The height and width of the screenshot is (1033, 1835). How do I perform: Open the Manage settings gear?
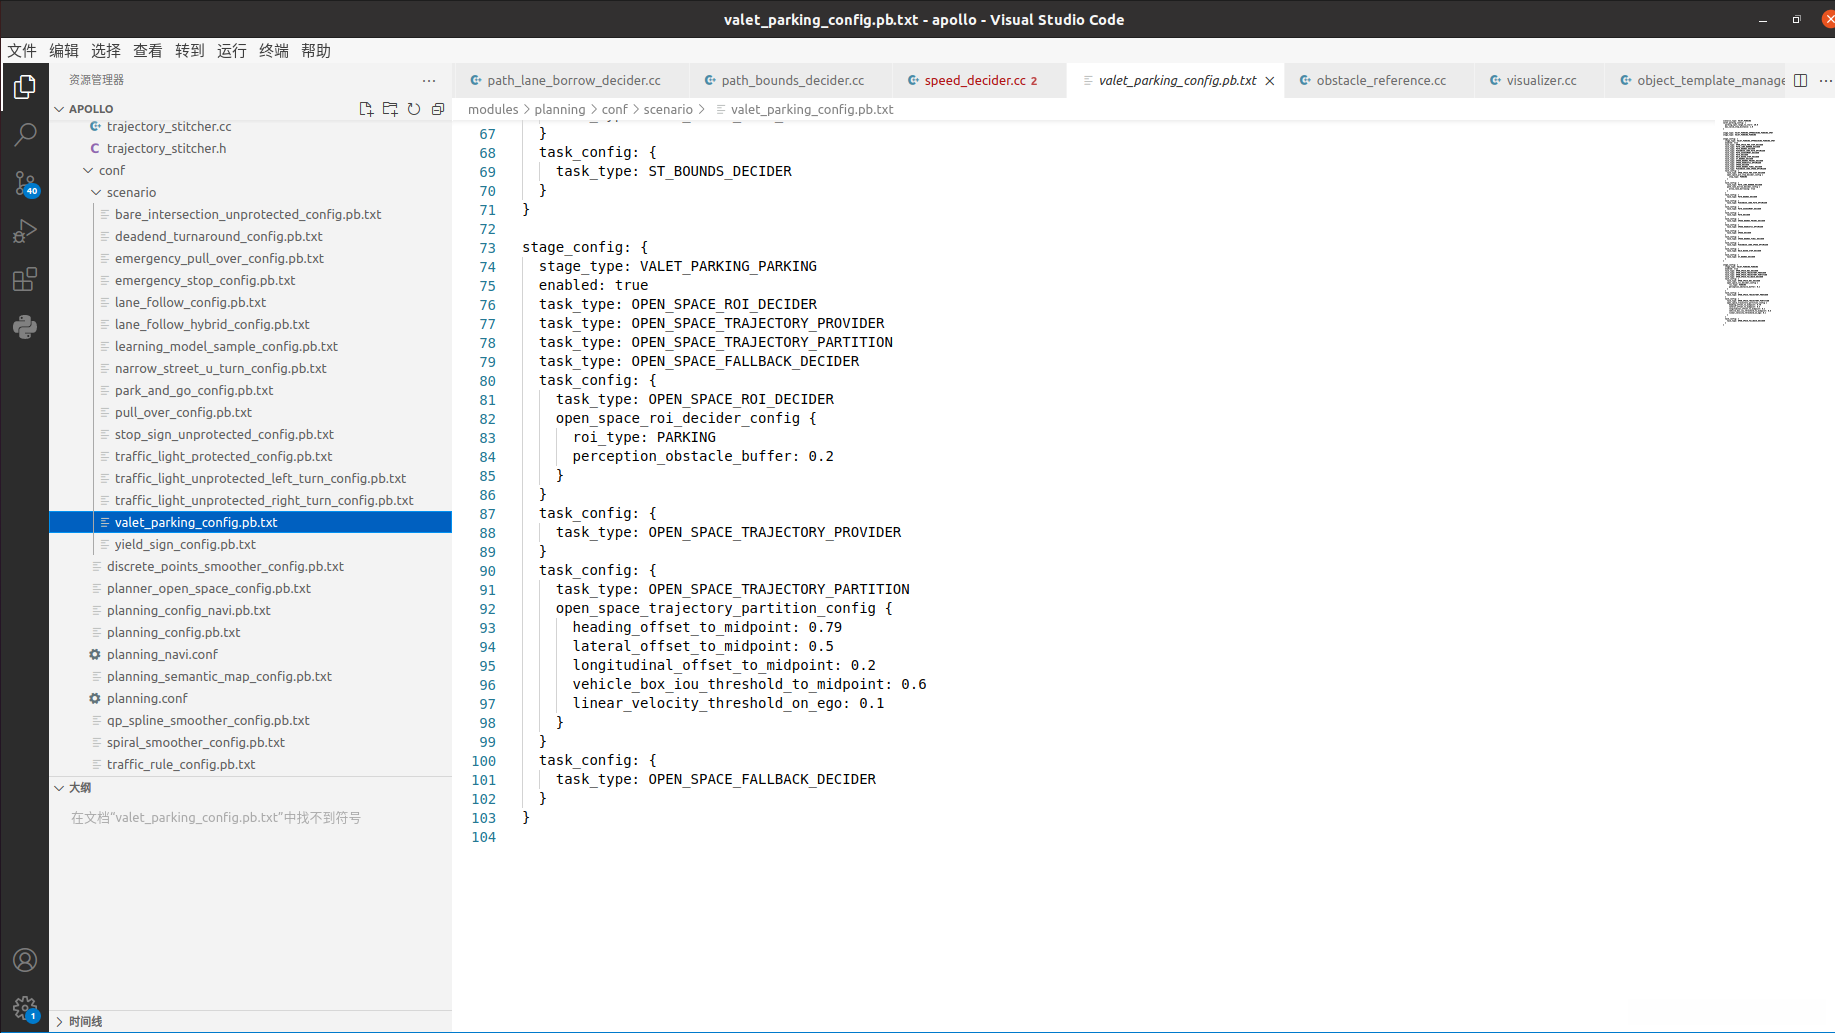tap(25, 1008)
